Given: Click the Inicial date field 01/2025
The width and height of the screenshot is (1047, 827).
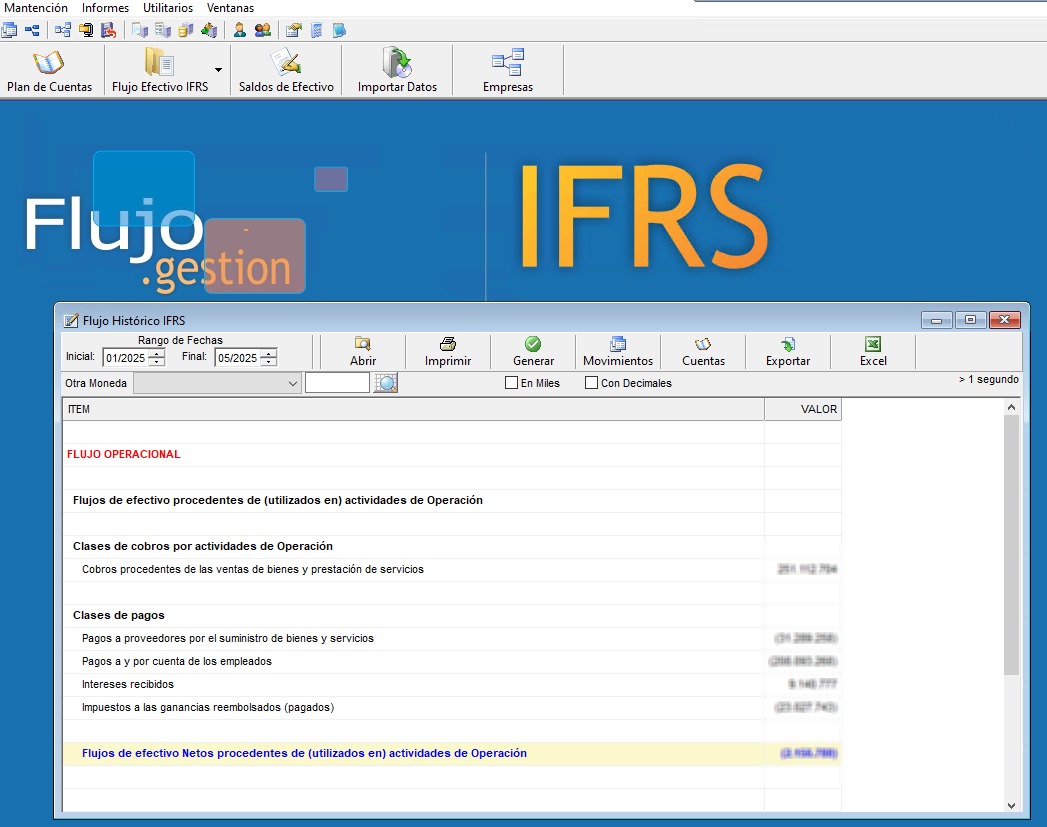Looking at the screenshot, I should (x=126, y=358).
